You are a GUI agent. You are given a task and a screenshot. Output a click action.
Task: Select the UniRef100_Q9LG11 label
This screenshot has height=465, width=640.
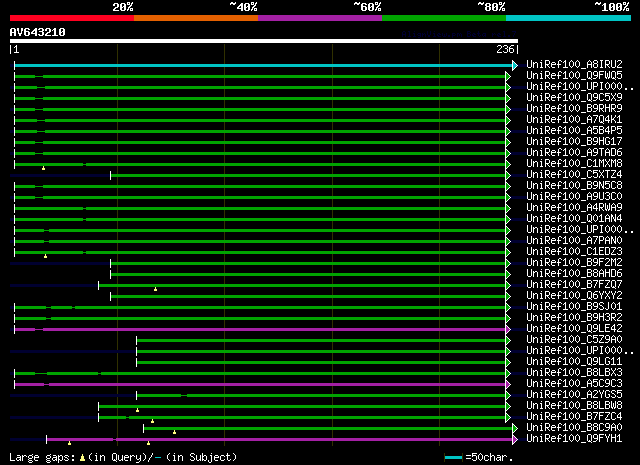click(574, 361)
